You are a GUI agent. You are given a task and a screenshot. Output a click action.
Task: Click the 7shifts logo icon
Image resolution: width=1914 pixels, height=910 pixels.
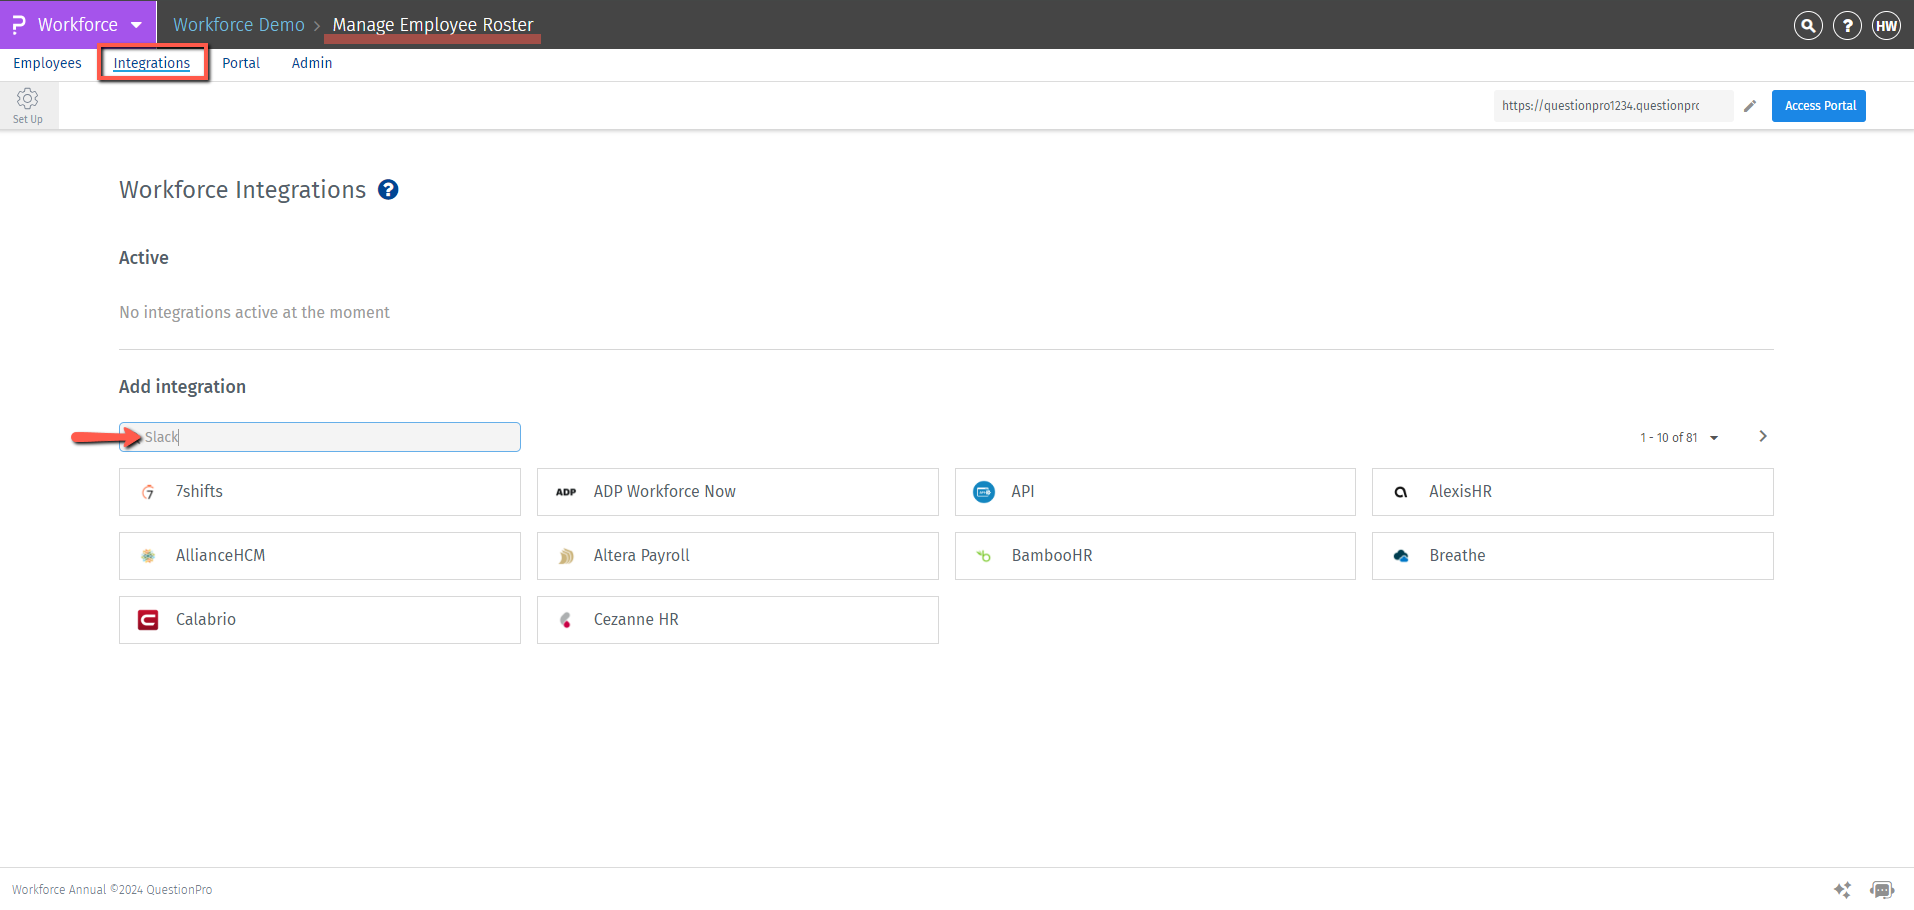point(148,492)
